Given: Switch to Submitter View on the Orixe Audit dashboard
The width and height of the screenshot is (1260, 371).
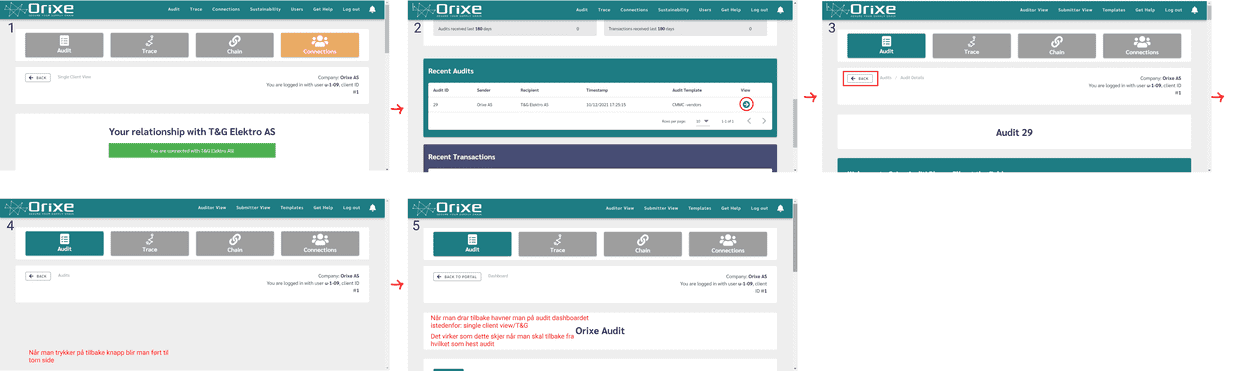Looking at the screenshot, I should click(x=661, y=208).
